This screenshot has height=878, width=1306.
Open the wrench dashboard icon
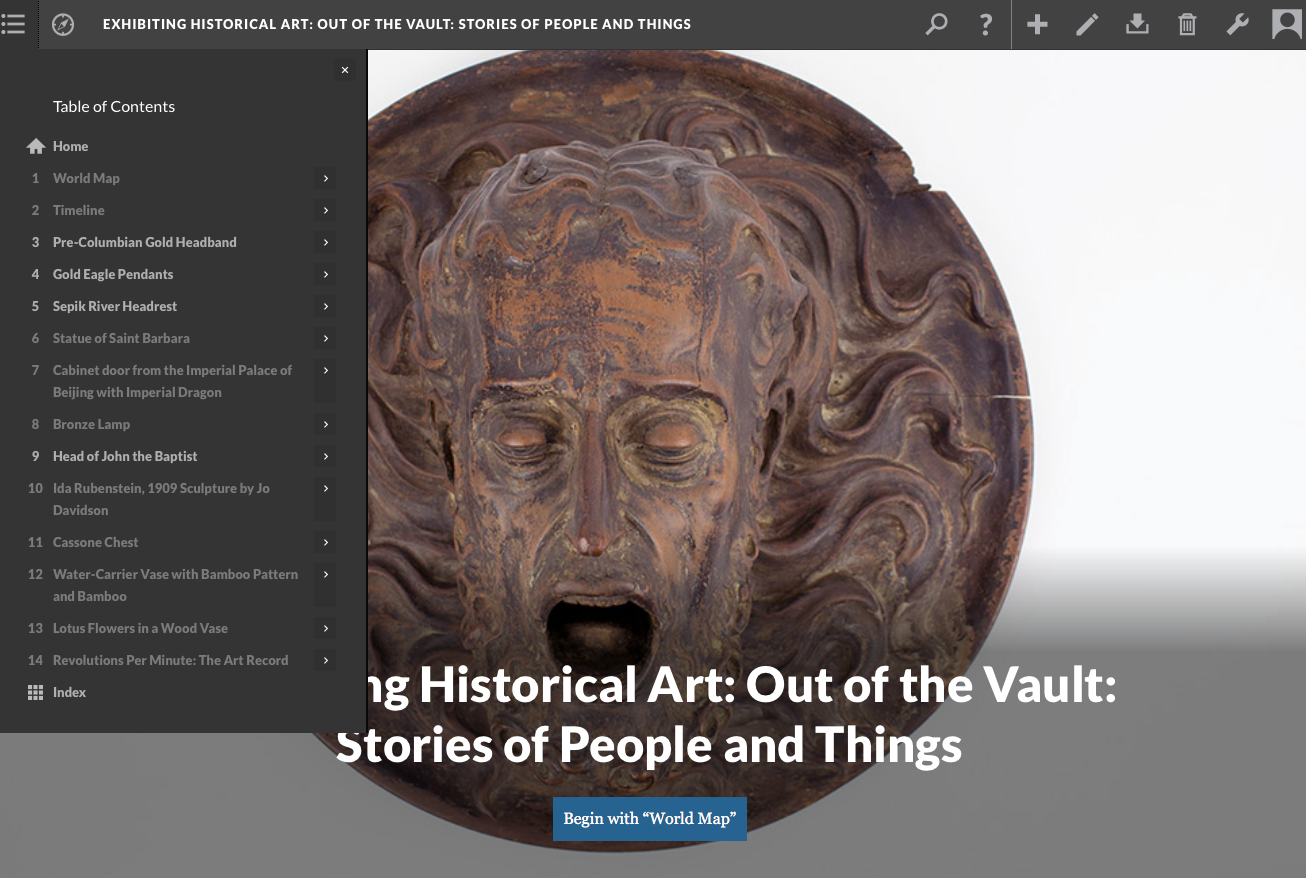pos(1238,24)
